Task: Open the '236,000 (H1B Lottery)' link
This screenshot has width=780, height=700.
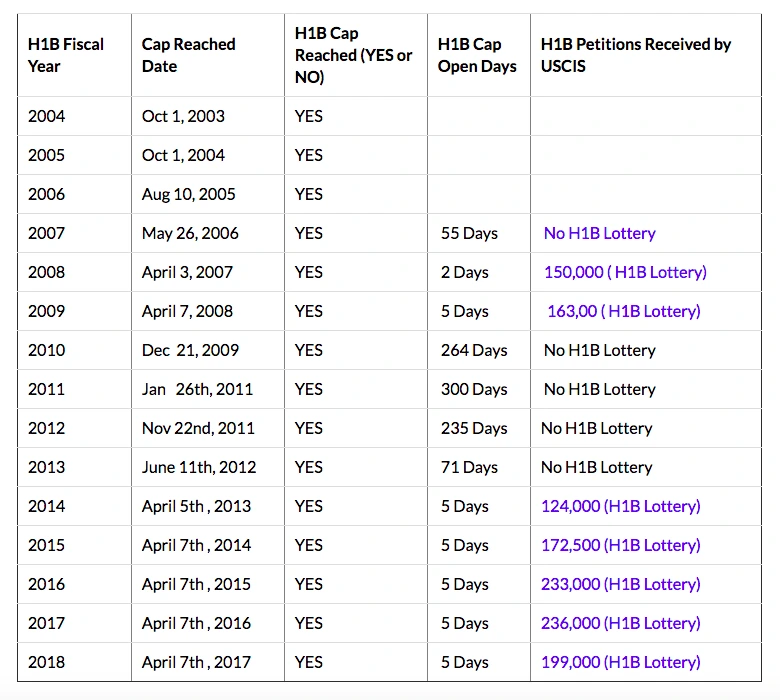Action: click(x=621, y=623)
